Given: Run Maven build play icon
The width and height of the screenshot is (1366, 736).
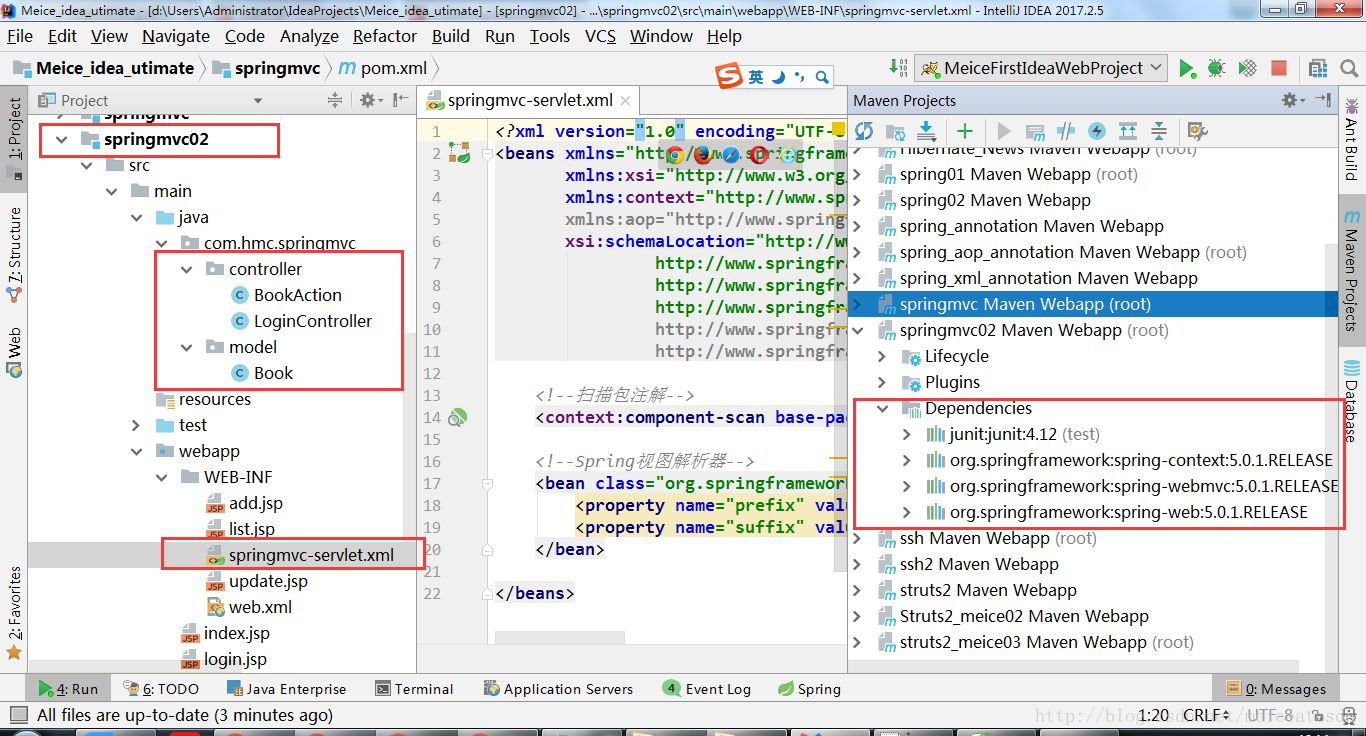Looking at the screenshot, I should pyautogui.click(x=1004, y=131).
